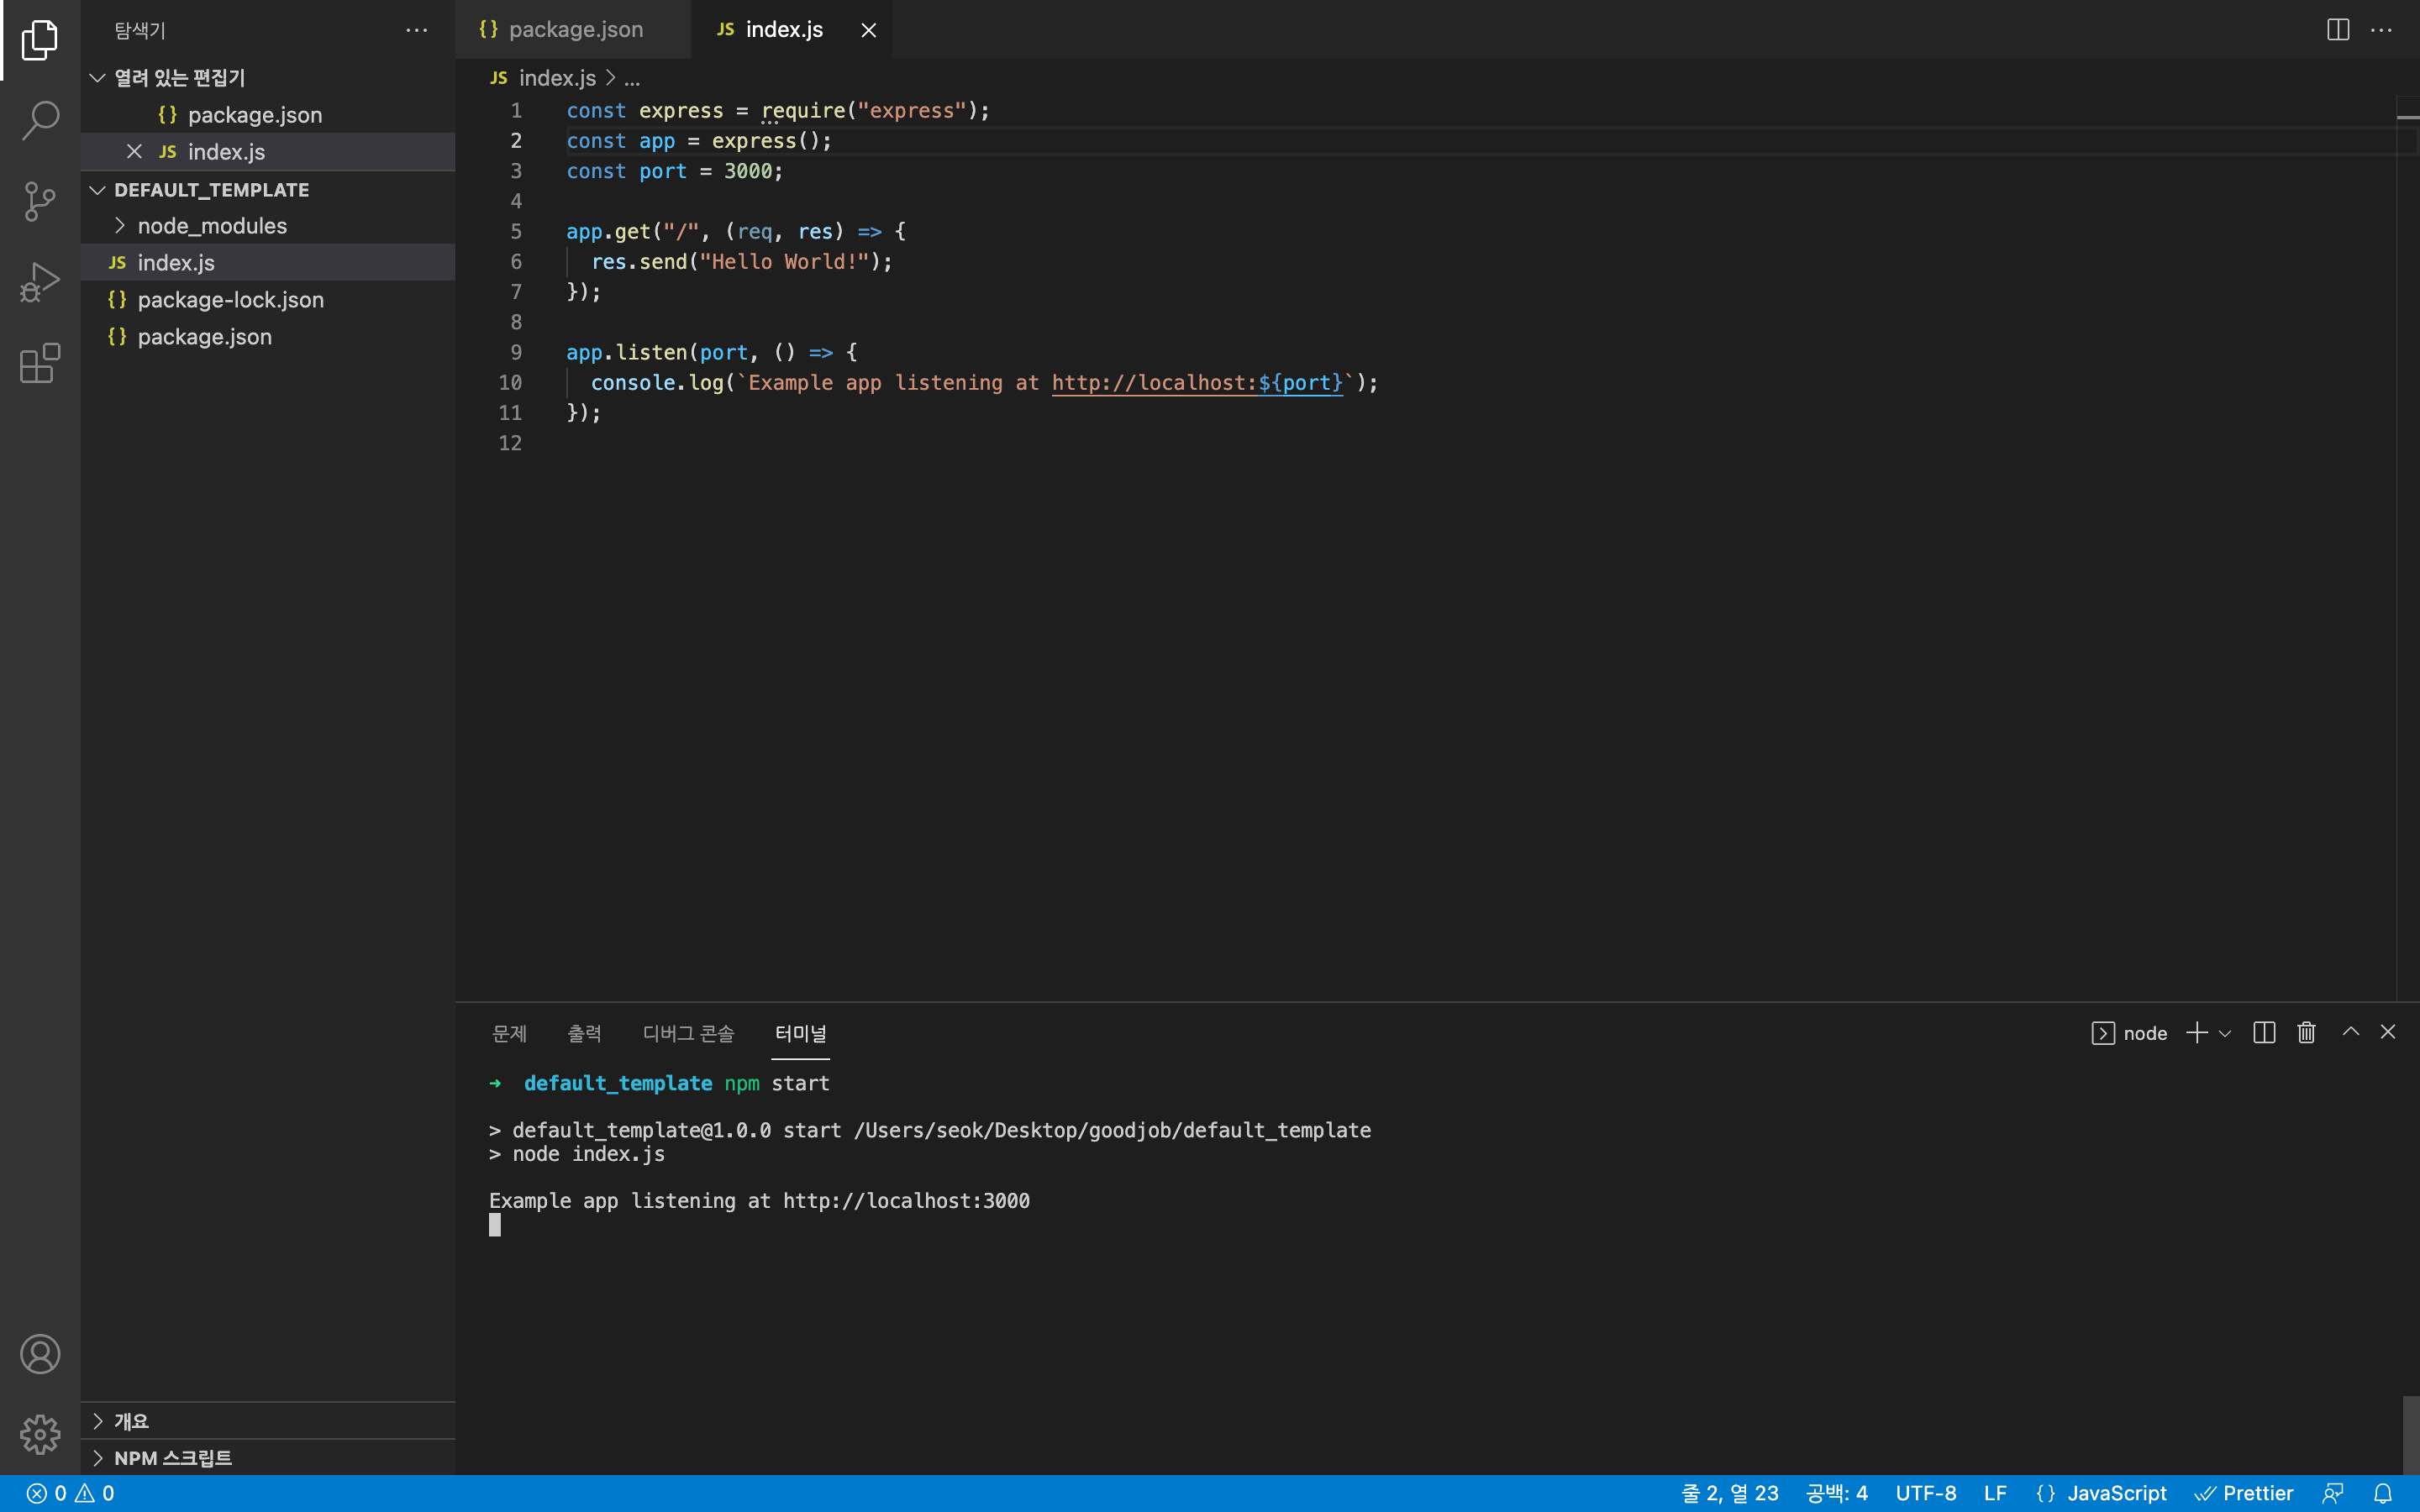Change file encoding UTF-8
This screenshot has width=2420, height=1512.
pyautogui.click(x=1926, y=1493)
